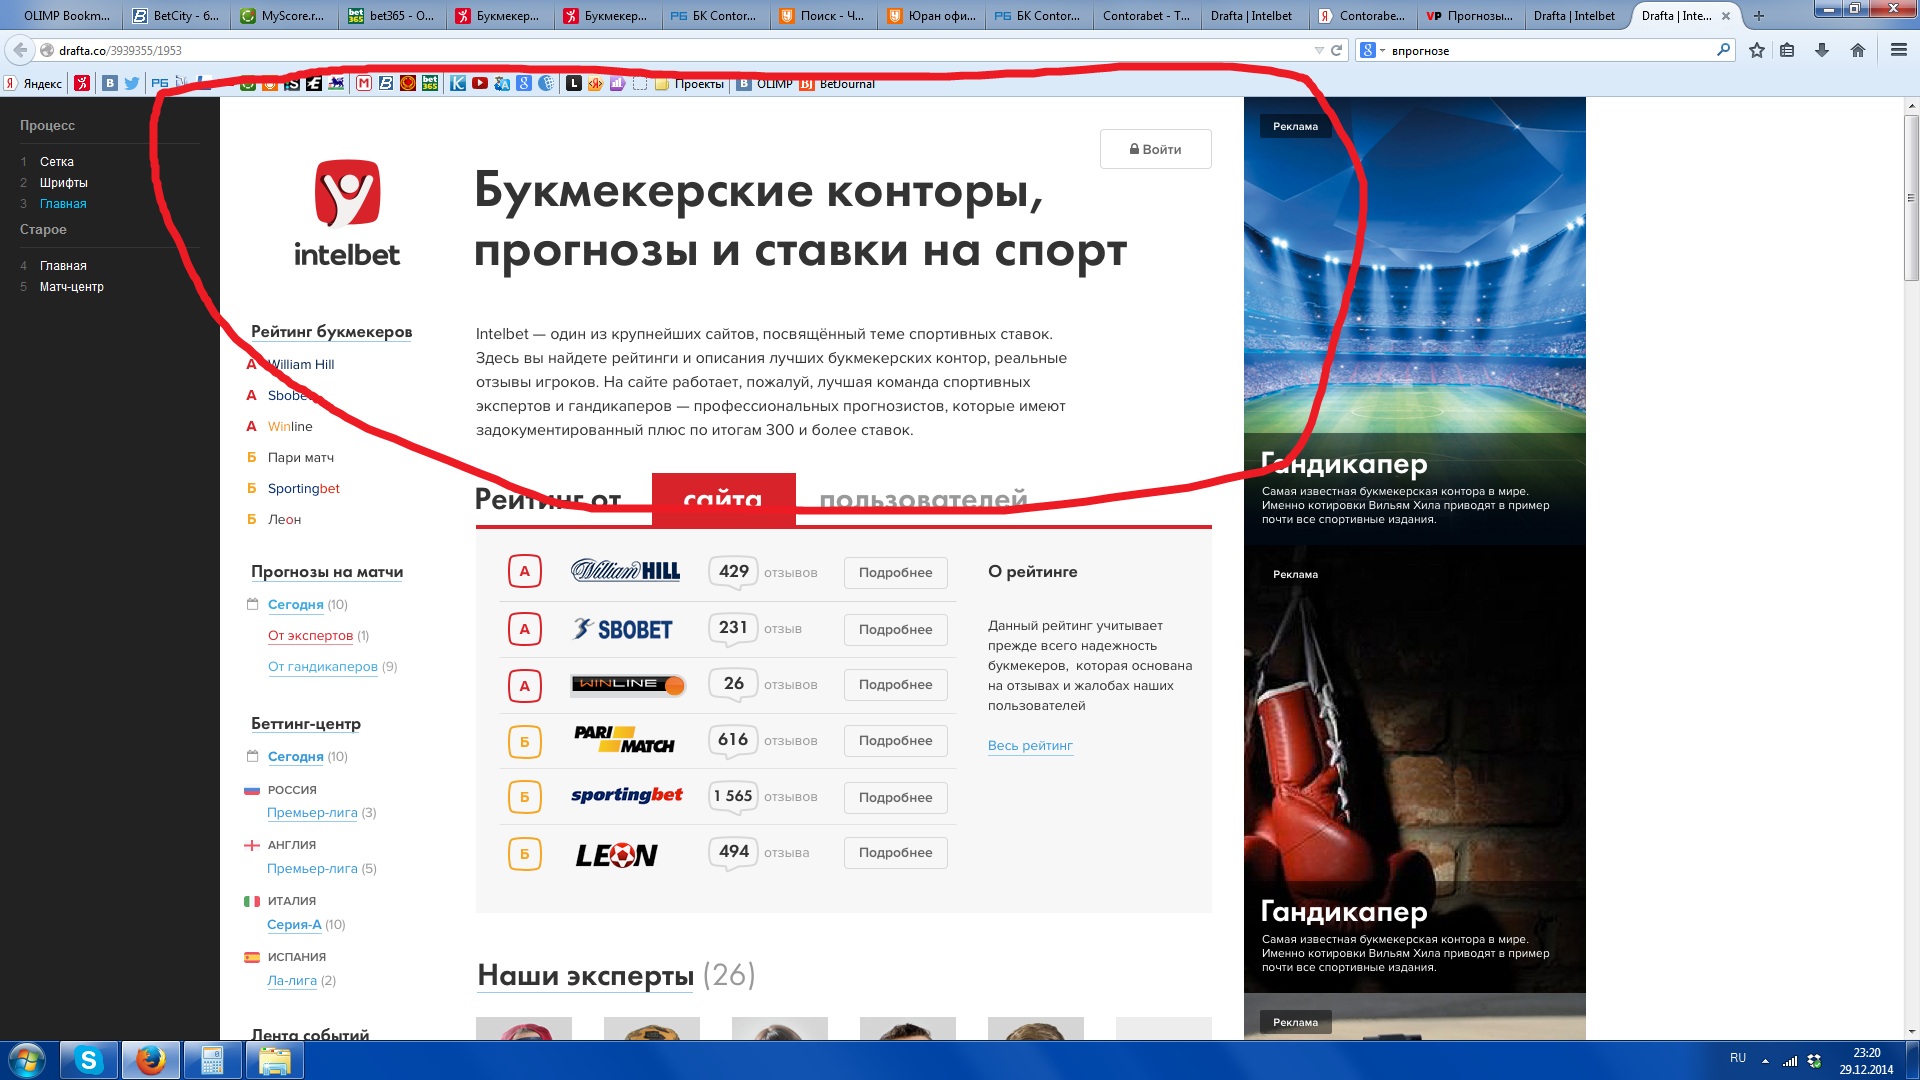Open the YouTube bookmark icon

click(x=480, y=84)
